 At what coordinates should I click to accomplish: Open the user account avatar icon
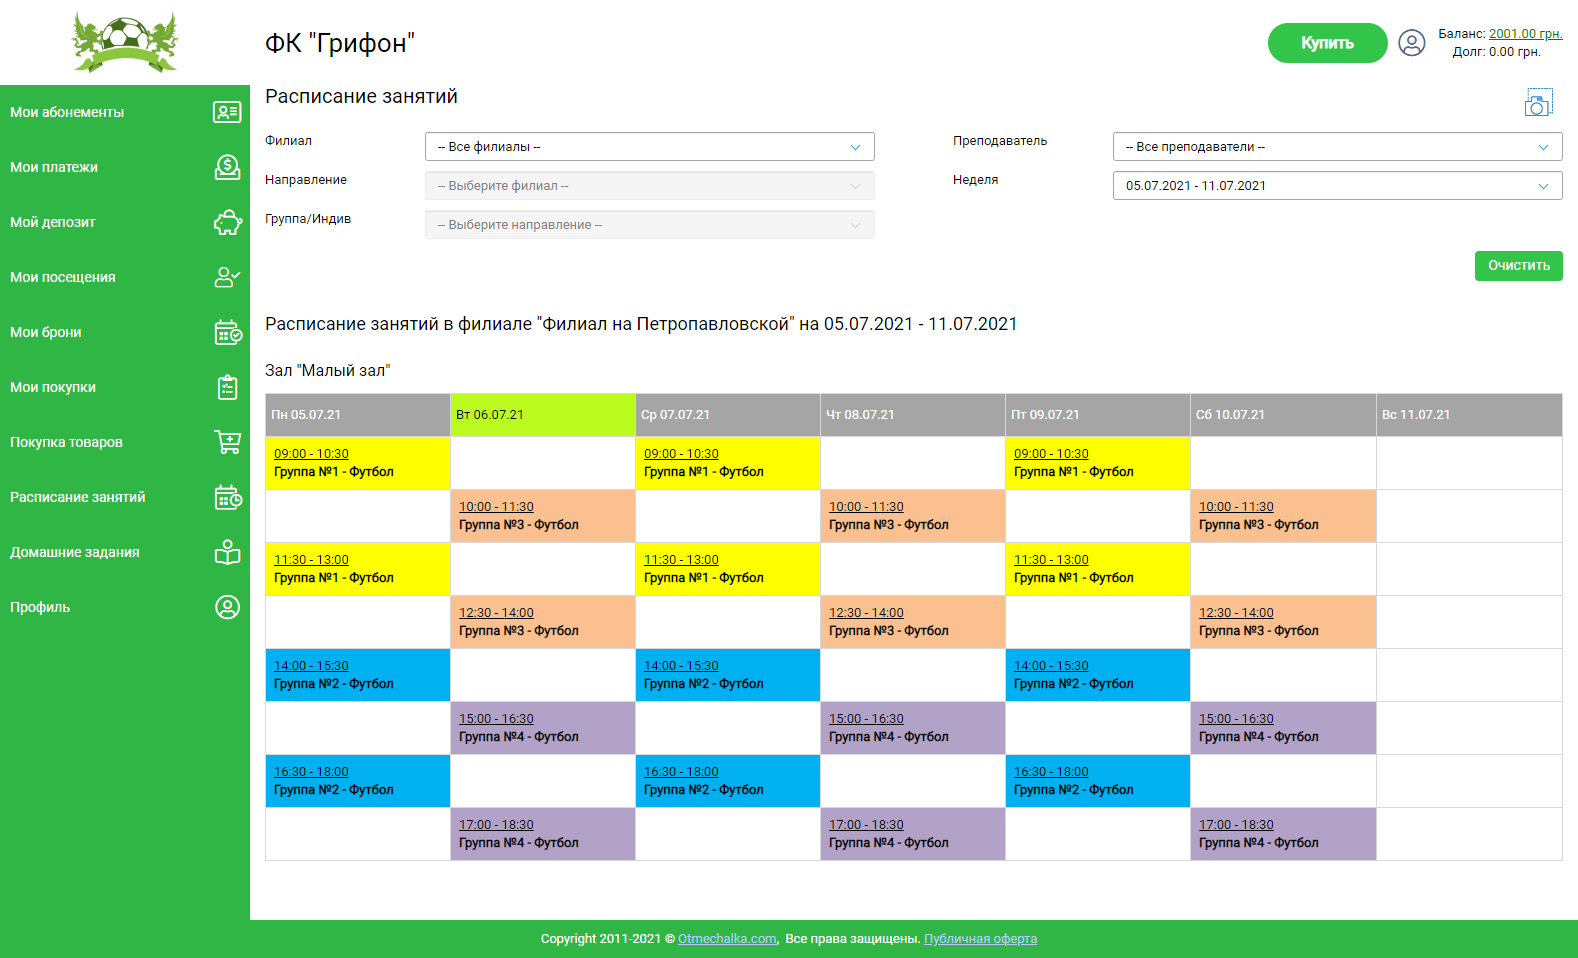1411,43
